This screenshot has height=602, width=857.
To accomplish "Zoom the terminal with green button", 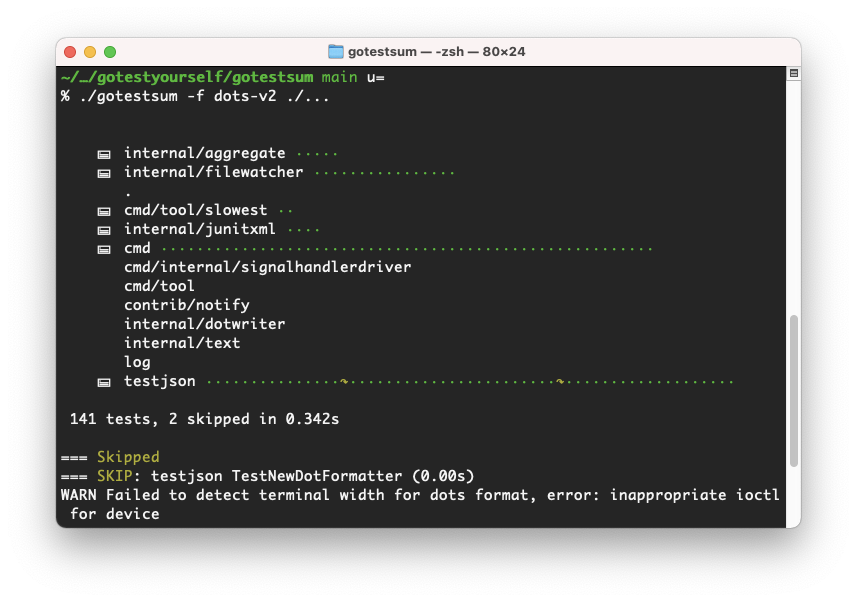I will 110,52.
